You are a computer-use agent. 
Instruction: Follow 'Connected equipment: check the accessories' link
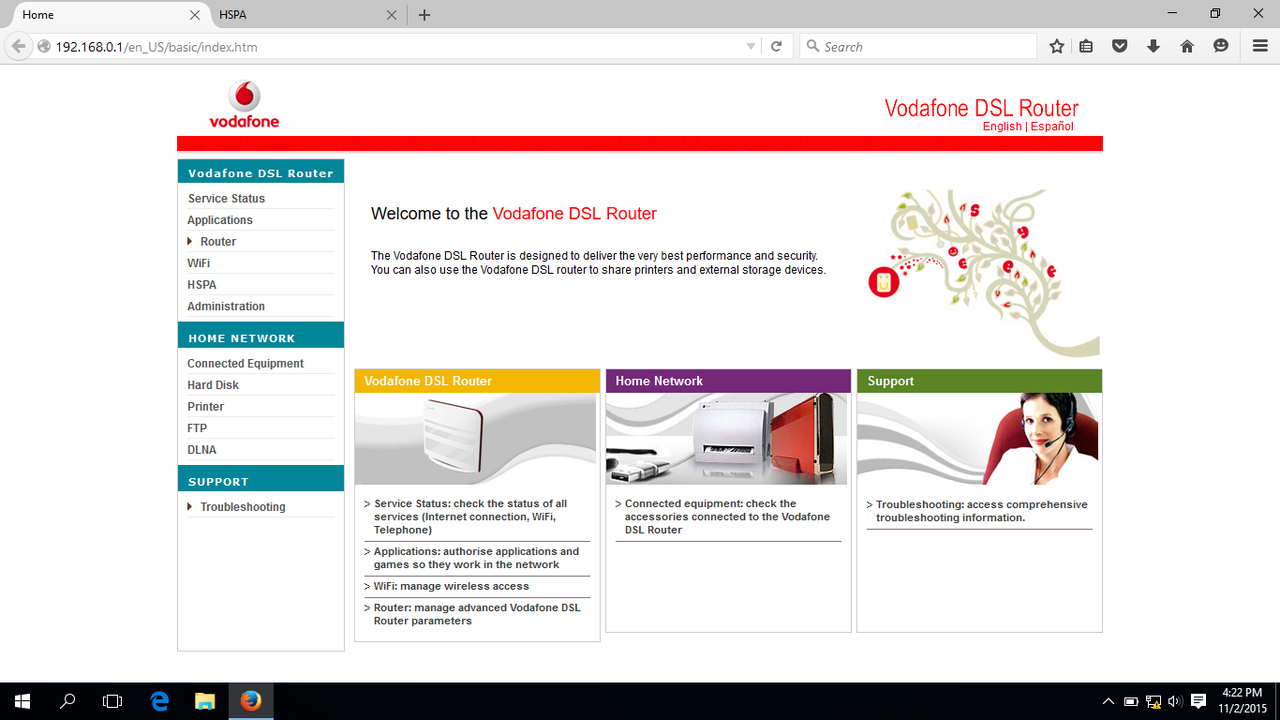click(727, 517)
